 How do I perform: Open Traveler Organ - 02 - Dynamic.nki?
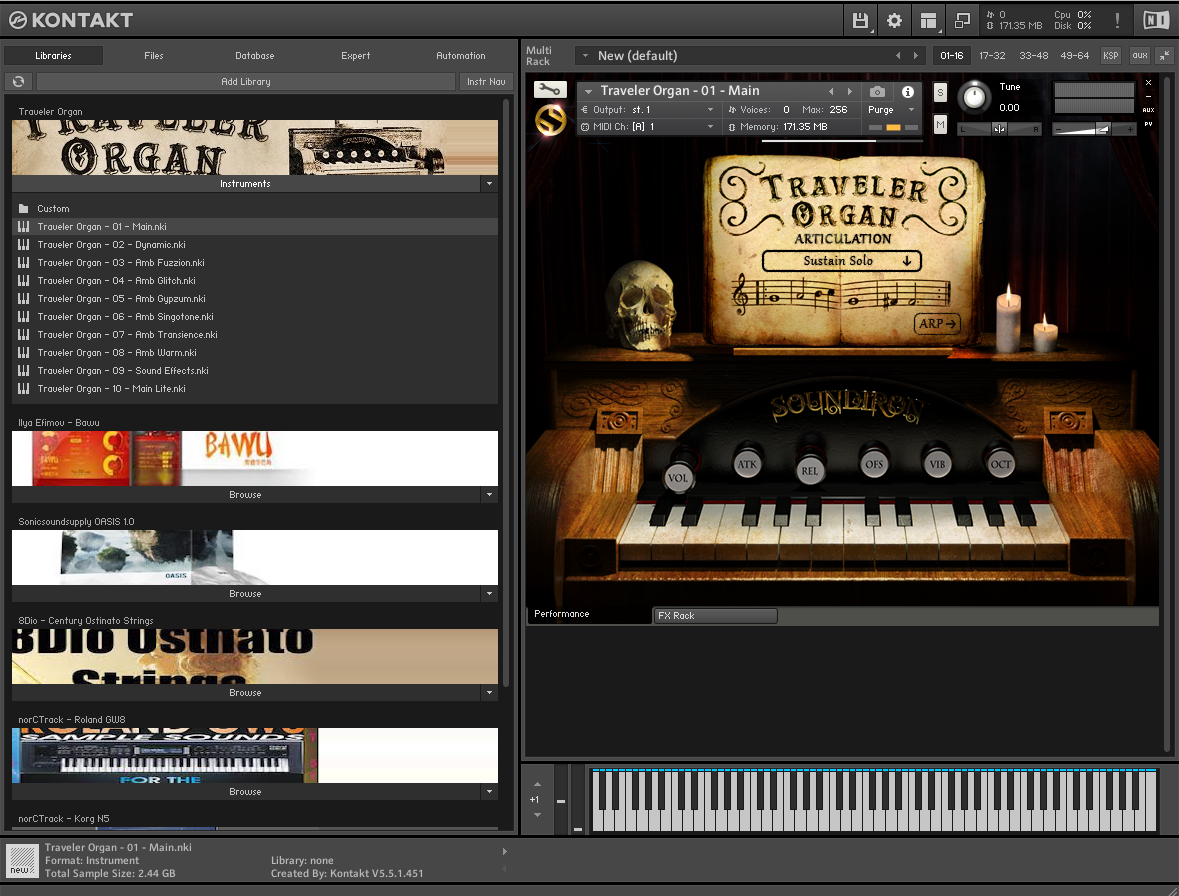[x=255, y=244]
